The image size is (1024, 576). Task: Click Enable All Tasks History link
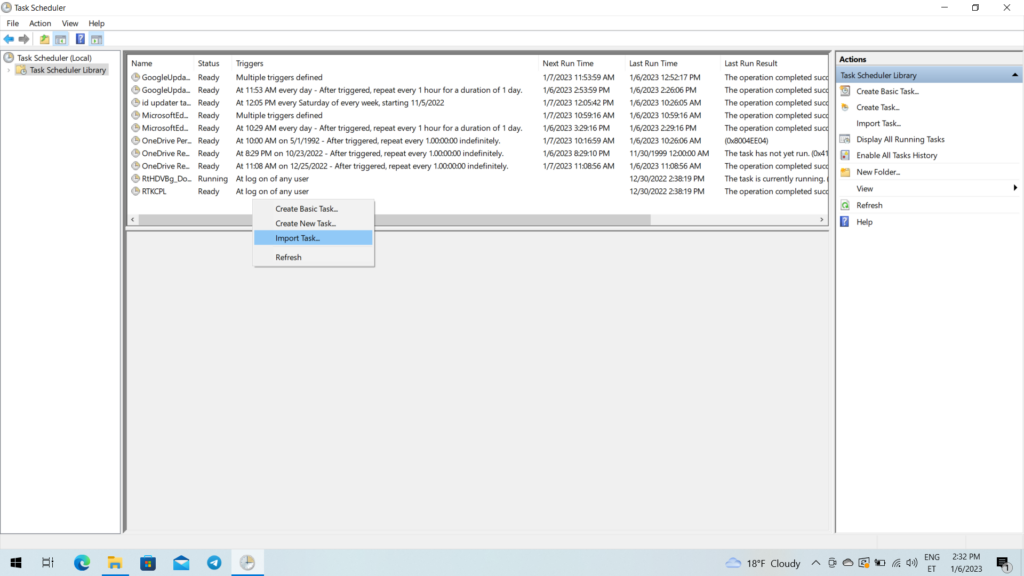click(x=896, y=155)
